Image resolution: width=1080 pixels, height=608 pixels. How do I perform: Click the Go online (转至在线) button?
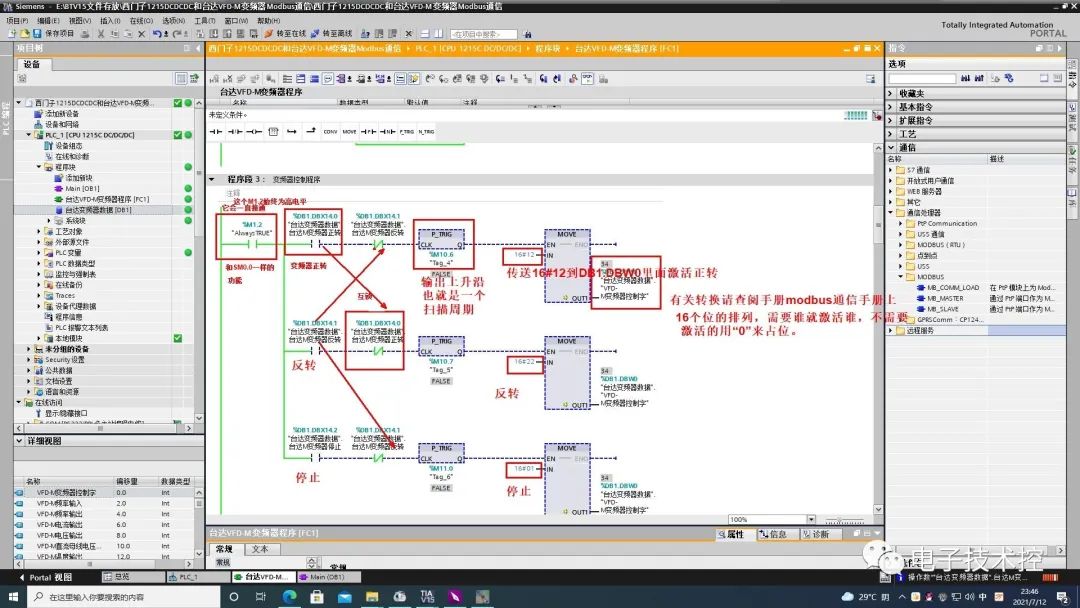click(x=285, y=33)
